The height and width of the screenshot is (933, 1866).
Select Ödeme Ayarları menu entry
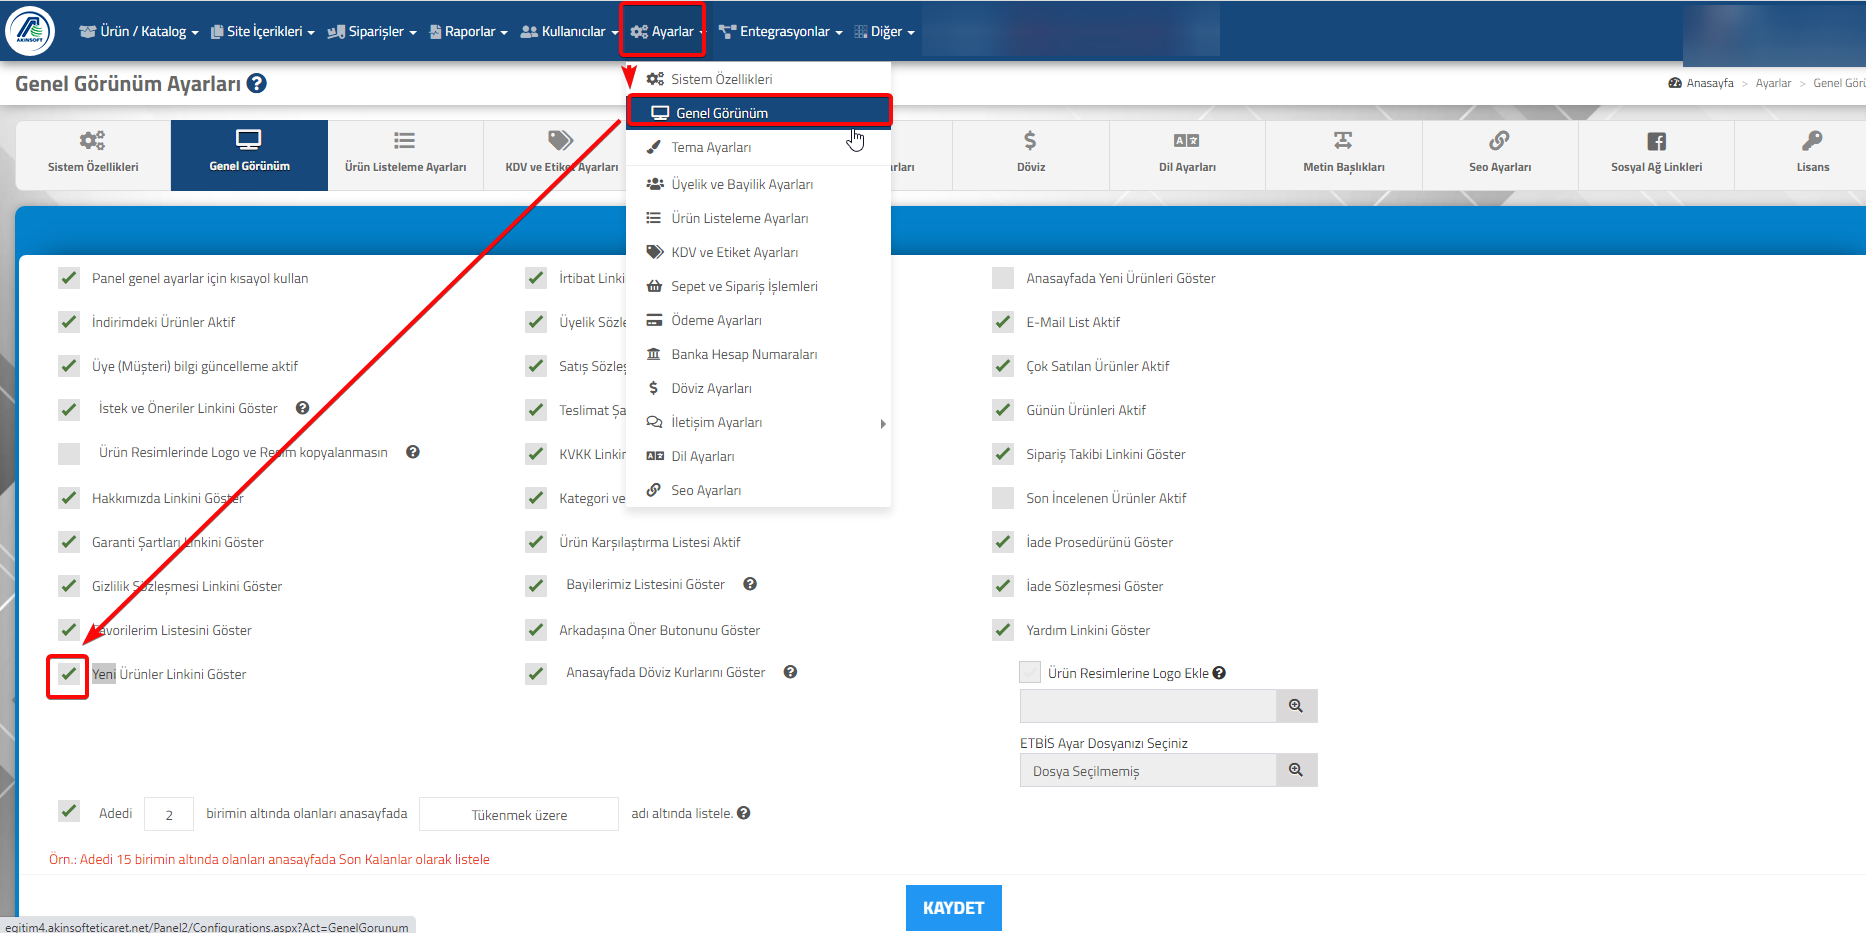click(759, 320)
